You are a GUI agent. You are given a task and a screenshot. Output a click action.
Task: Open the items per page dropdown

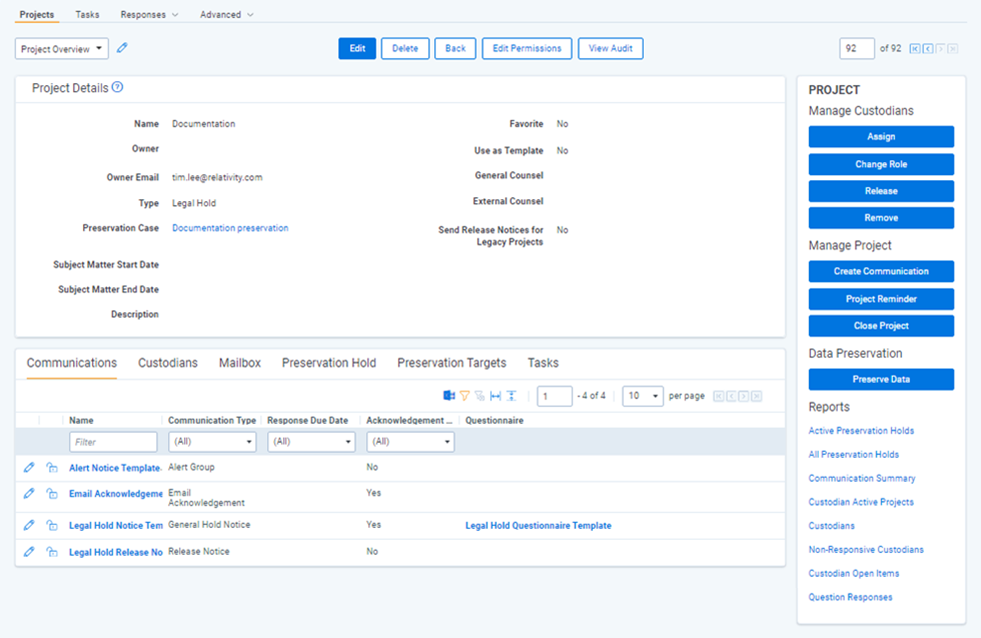click(643, 396)
